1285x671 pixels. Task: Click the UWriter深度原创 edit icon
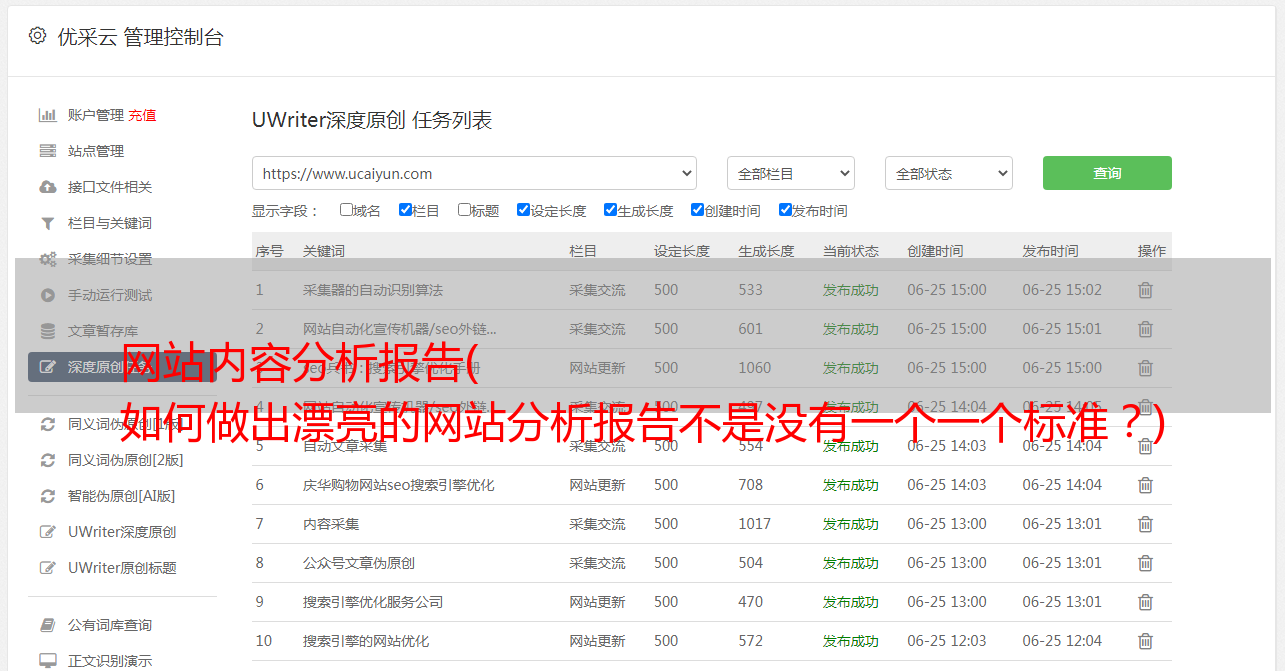[47, 532]
